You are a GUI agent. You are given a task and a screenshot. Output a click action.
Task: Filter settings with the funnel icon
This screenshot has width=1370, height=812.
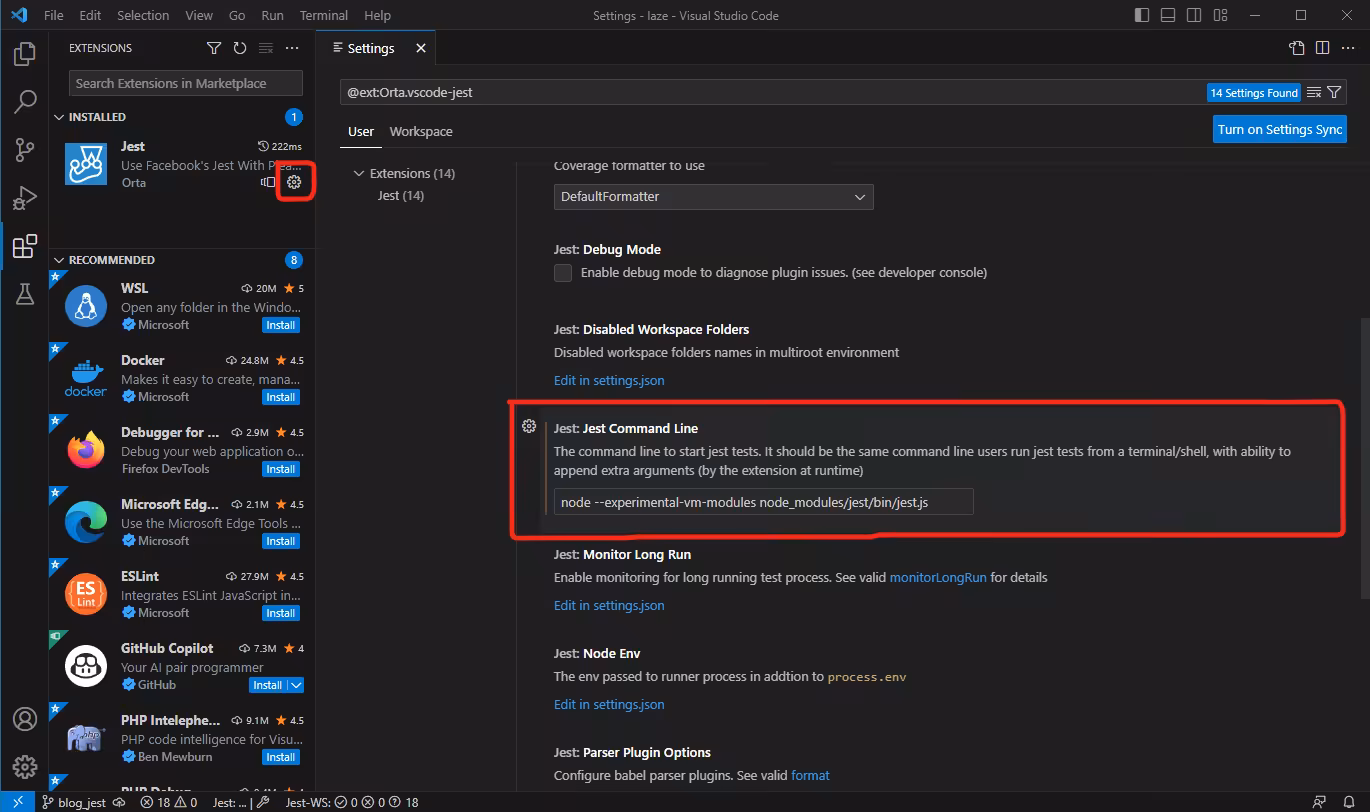(1335, 92)
